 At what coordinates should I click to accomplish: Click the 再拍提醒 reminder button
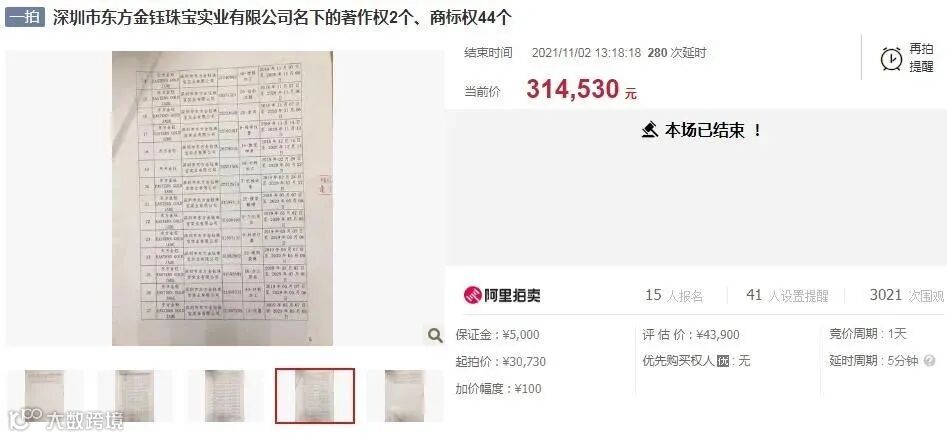point(907,58)
